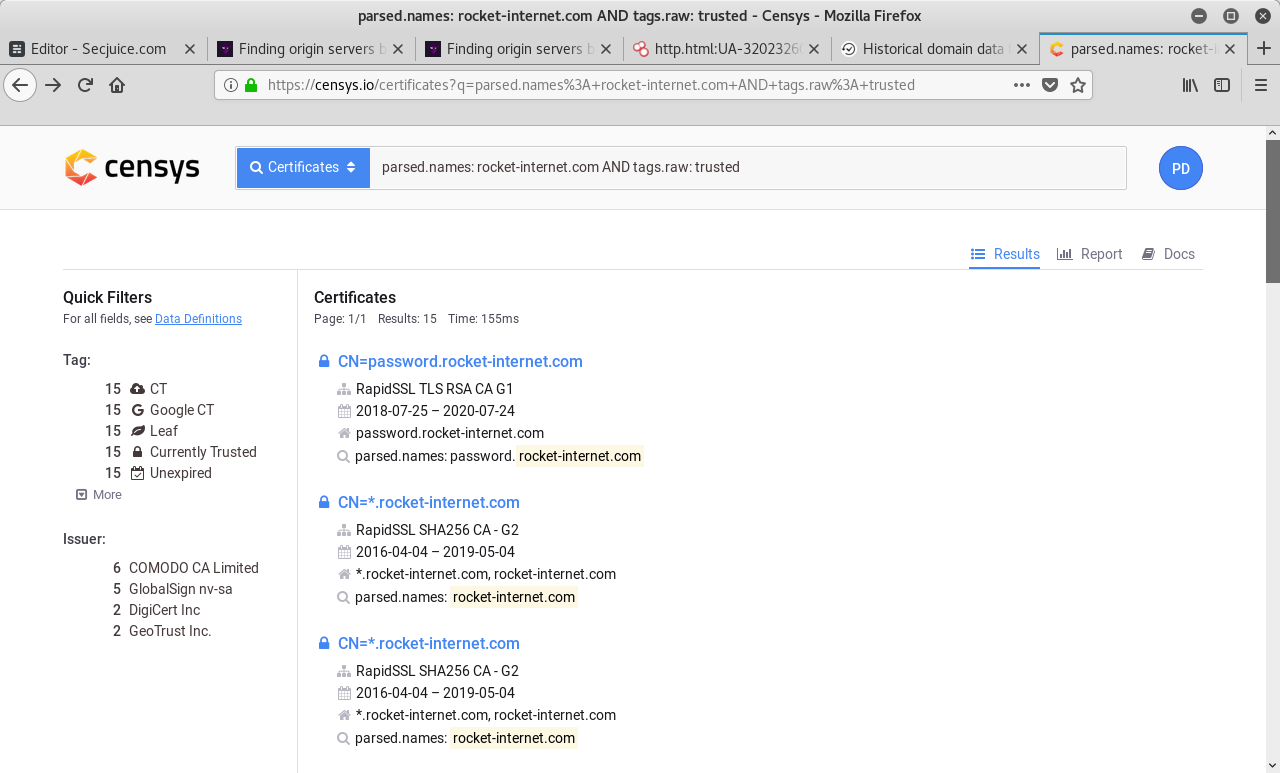This screenshot has width=1280, height=773.
Task: Click the Firefox Home icon
Action: tap(117, 85)
